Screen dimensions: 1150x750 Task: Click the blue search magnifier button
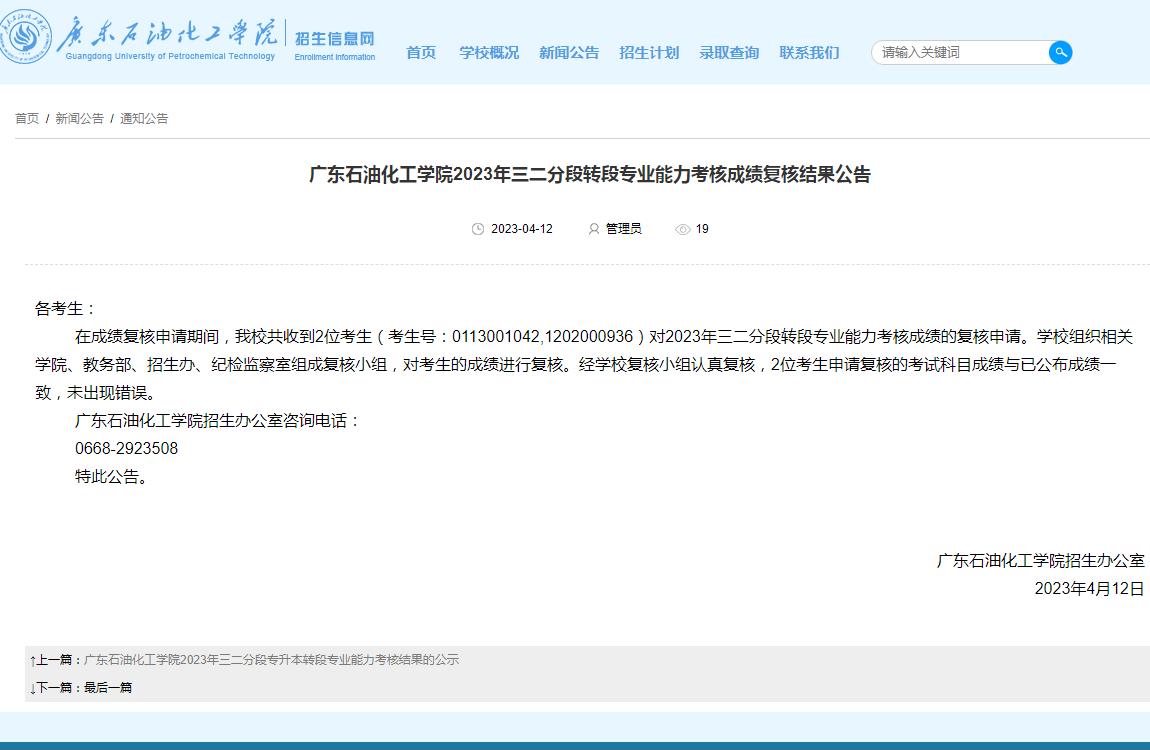(1060, 52)
